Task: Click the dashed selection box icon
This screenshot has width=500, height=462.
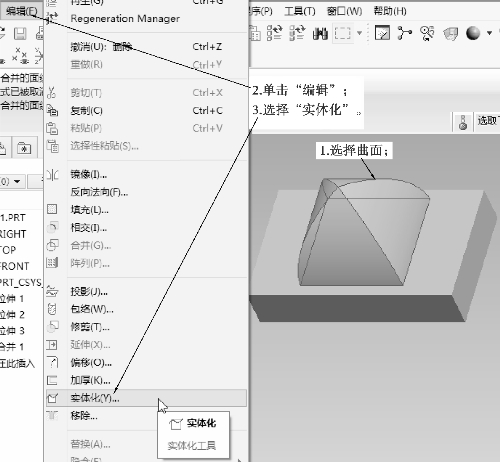Action: (343, 33)
